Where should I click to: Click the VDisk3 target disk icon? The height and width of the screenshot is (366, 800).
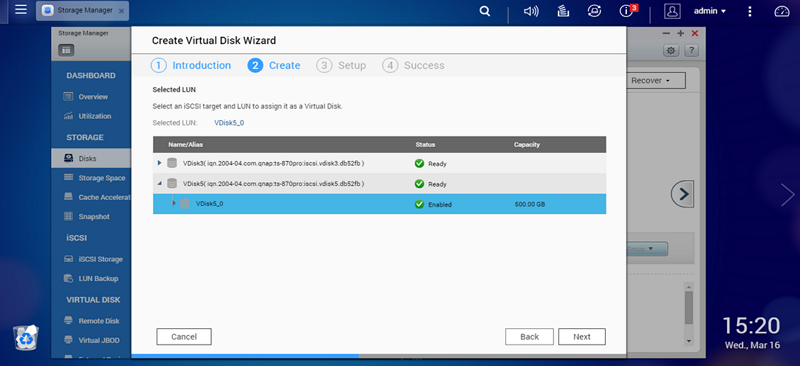tap(172, 163)
